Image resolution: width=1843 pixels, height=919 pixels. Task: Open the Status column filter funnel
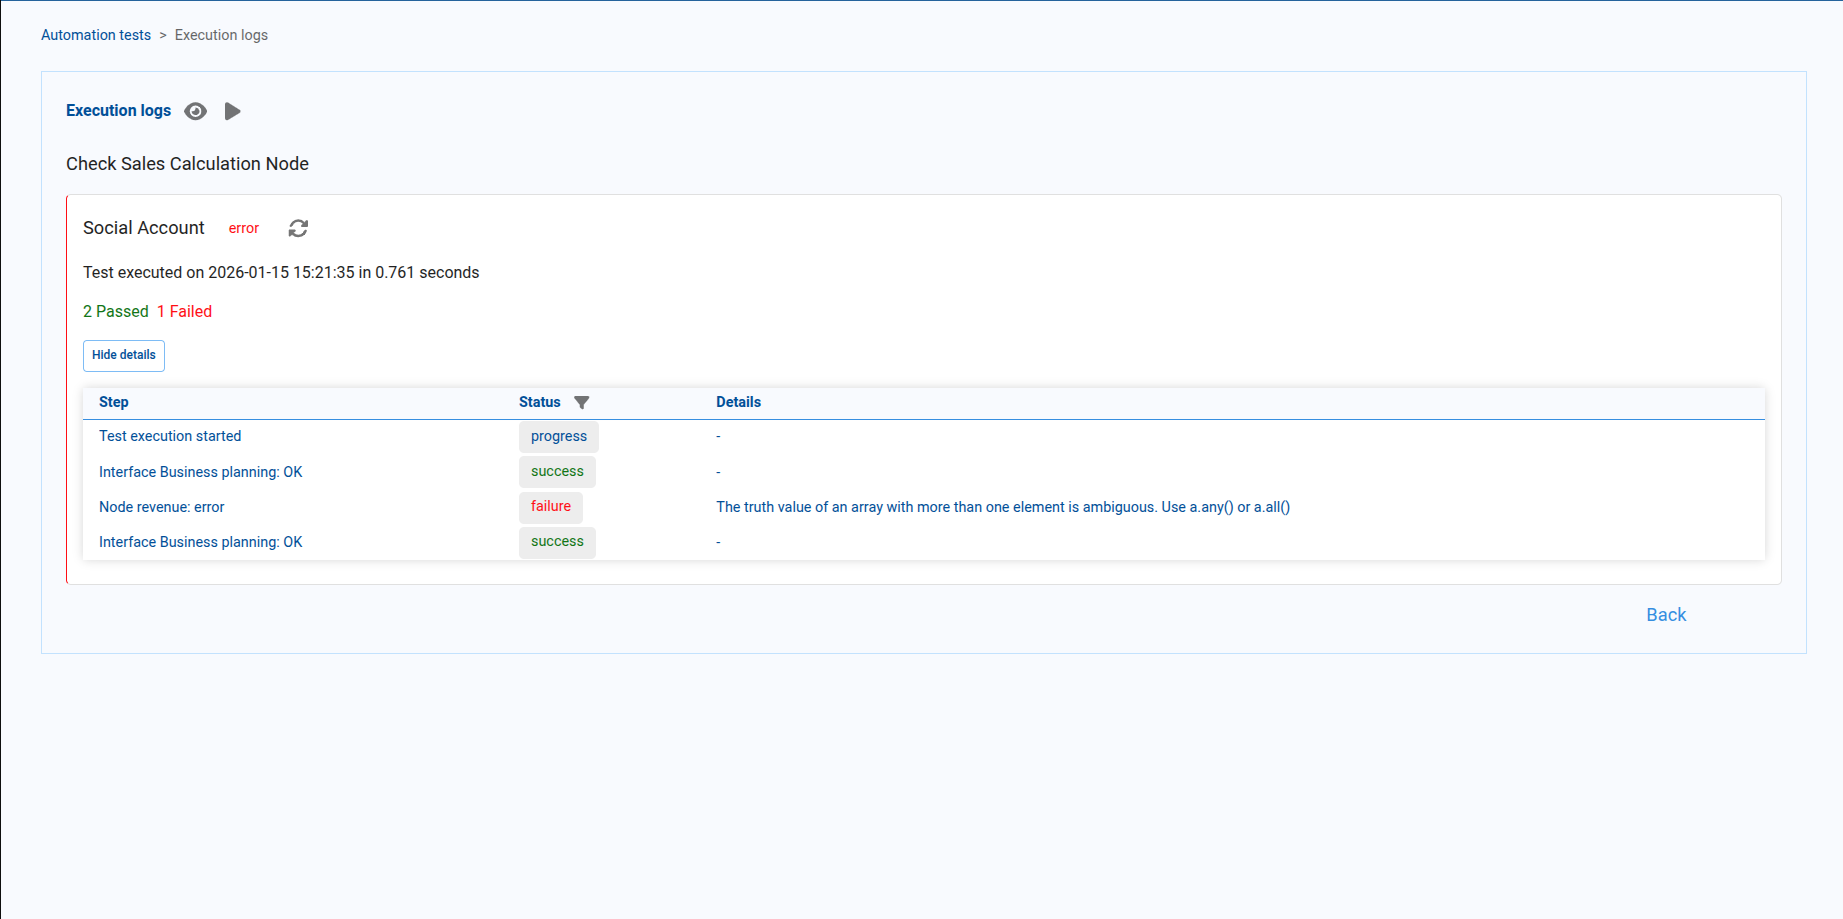click(x=582, y=403)
